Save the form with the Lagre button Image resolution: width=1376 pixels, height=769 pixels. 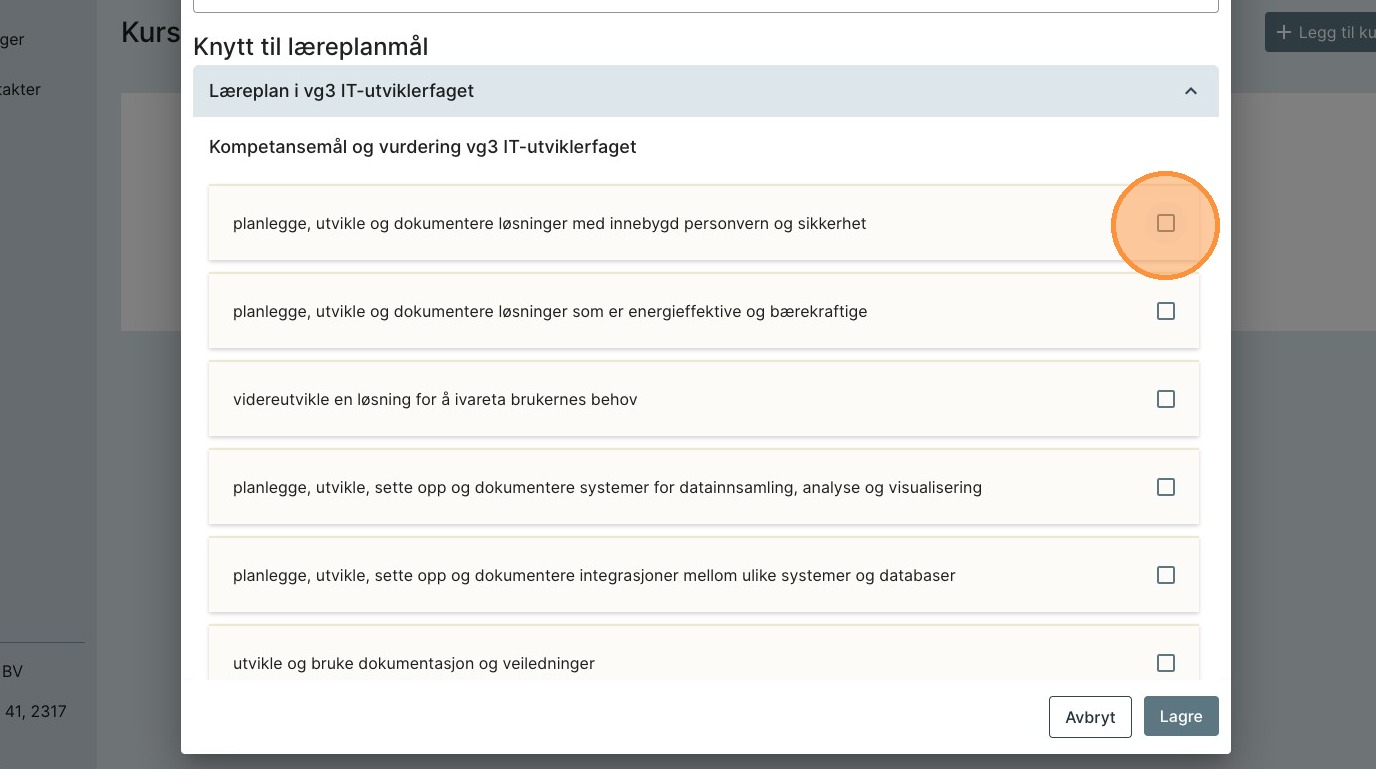click(1180, 717)
